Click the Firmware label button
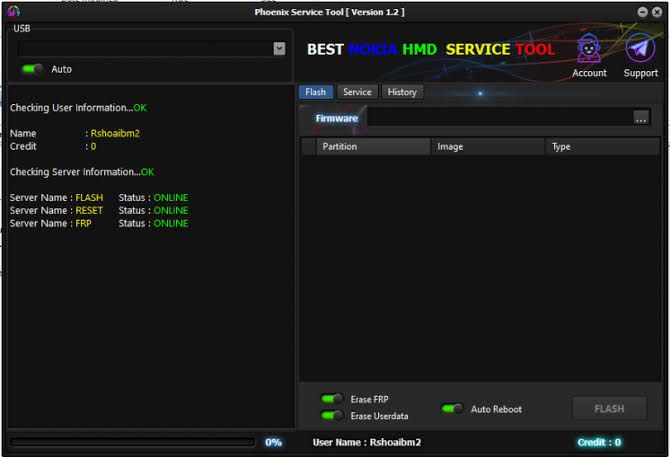 tap(336, 118)
